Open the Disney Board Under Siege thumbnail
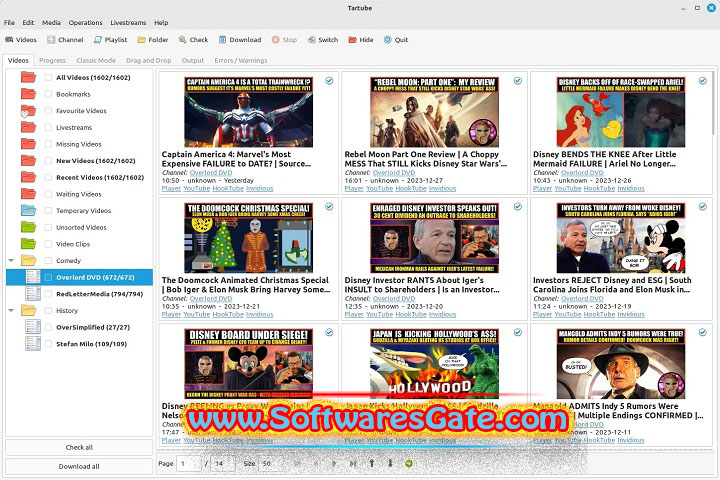The width and height of the screenshot is (720, 480). 248,363
